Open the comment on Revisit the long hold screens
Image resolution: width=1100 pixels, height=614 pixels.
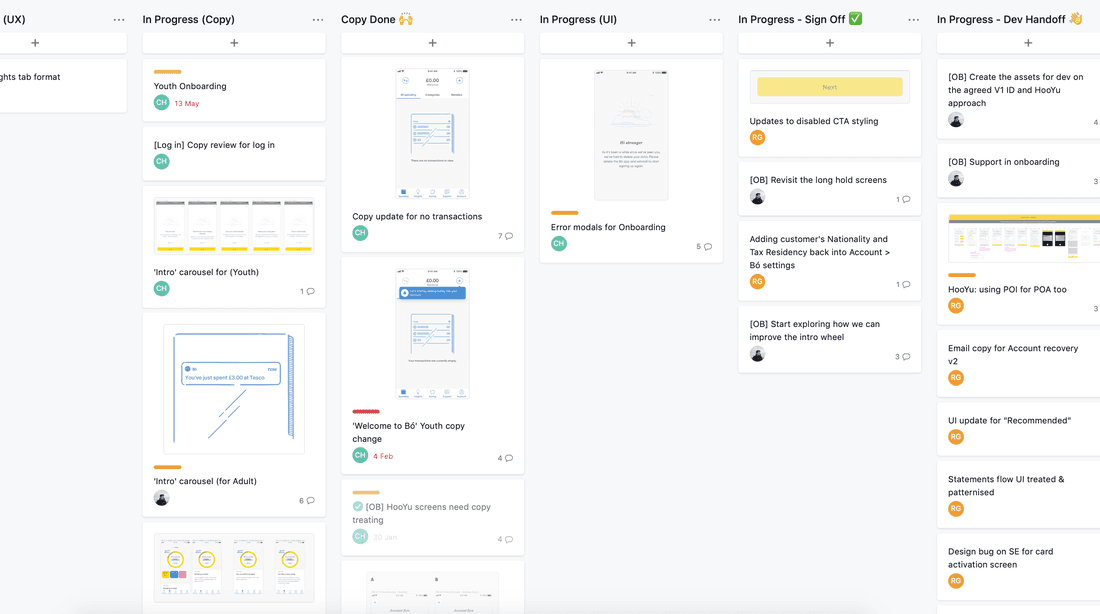coord(903,199)
